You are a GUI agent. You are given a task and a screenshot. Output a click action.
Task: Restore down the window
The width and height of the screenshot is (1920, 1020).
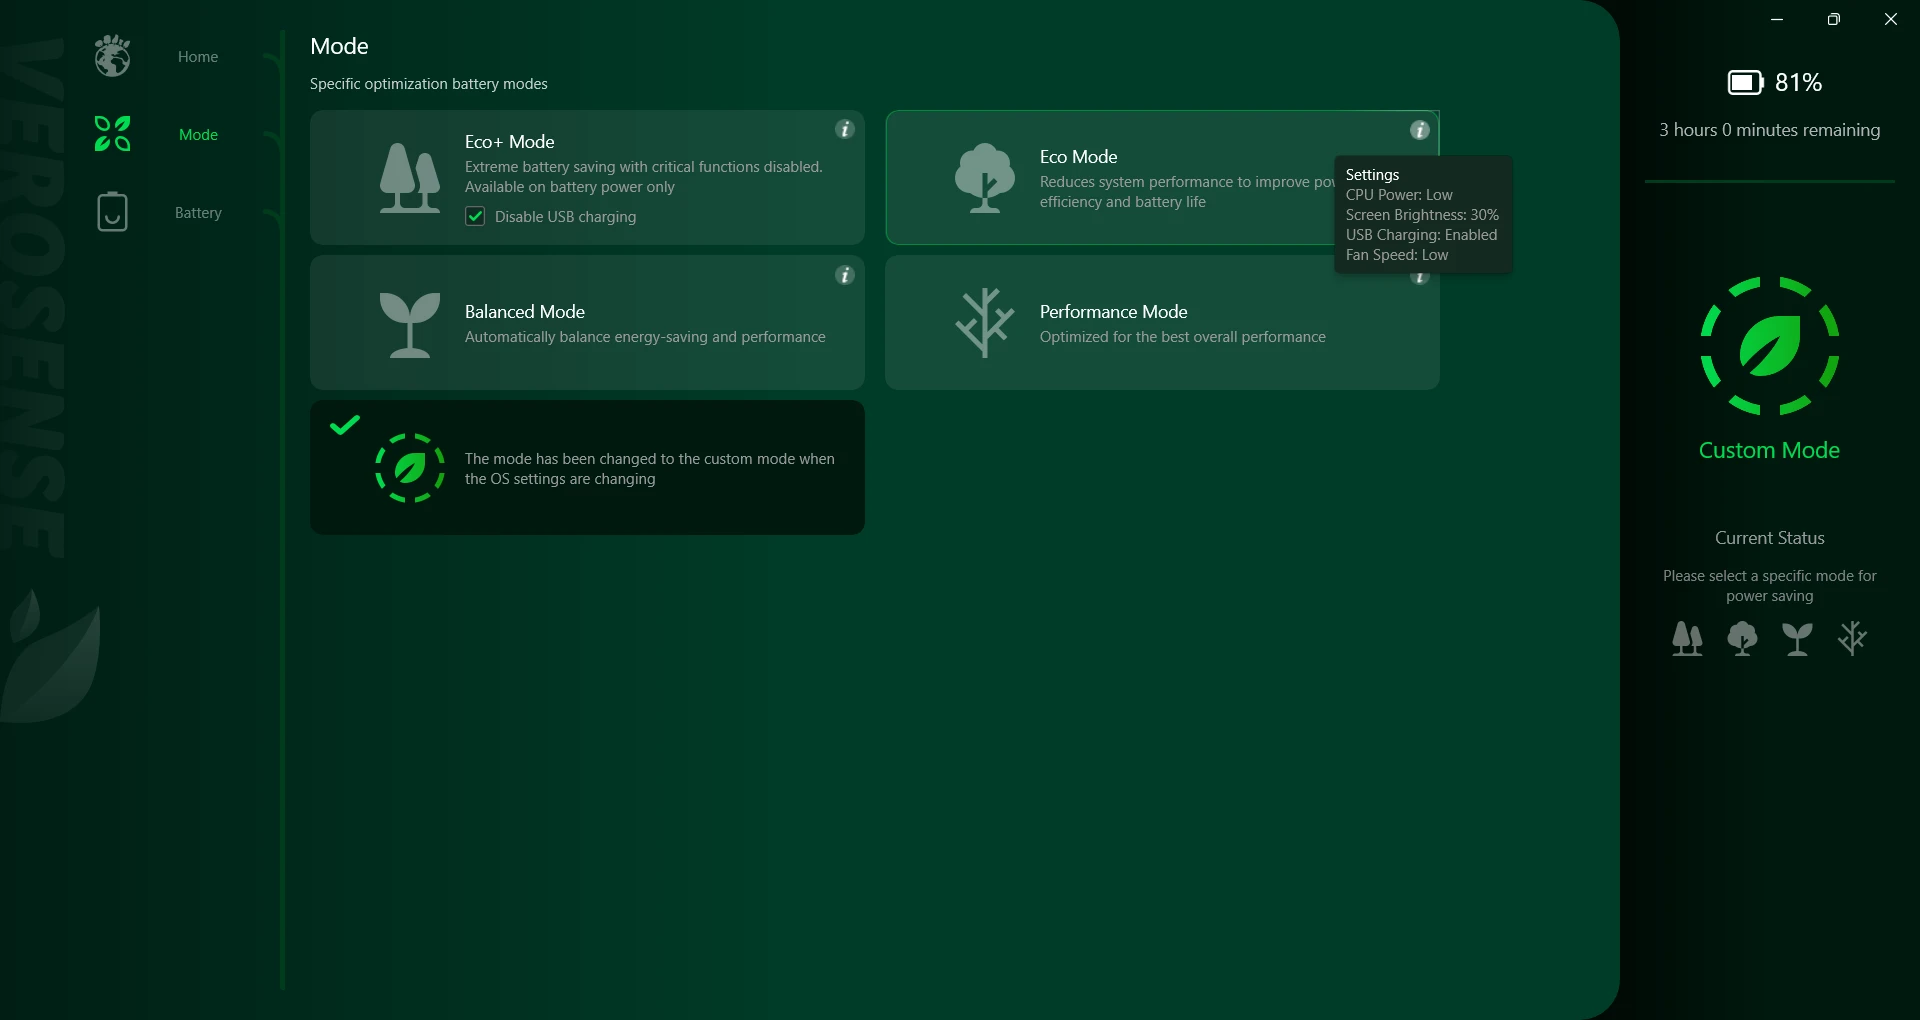click(1833, 19)
